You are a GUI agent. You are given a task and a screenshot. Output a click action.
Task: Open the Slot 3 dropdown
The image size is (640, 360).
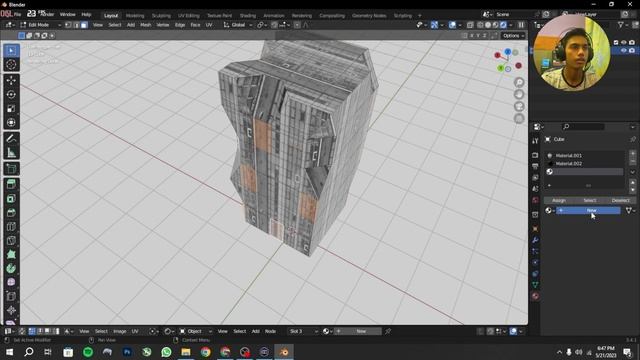[303, 331]
